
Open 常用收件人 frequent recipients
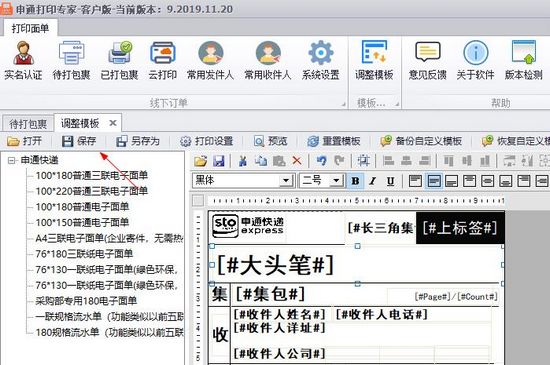pyautogui.click(x=268, y=60)
